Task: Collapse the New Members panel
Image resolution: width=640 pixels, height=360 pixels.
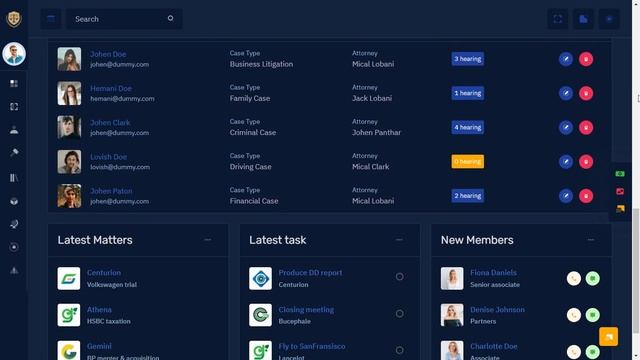Action: point(591,240)
